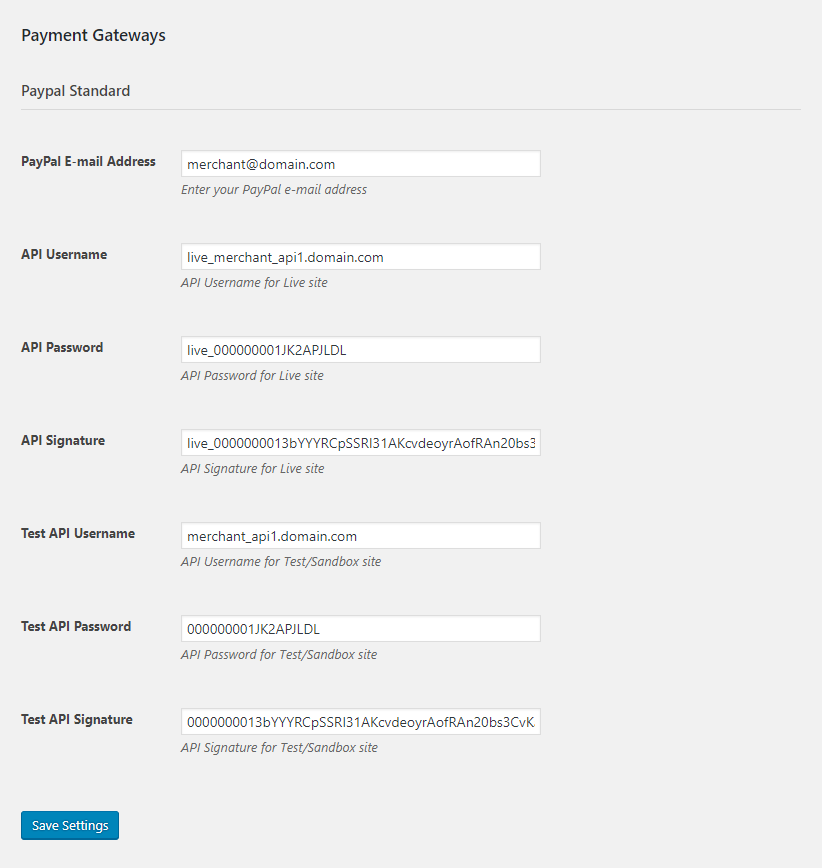Click the Paypal Standard section title
The height and width of the screenshot is (868, 822).
coord(76,91)
